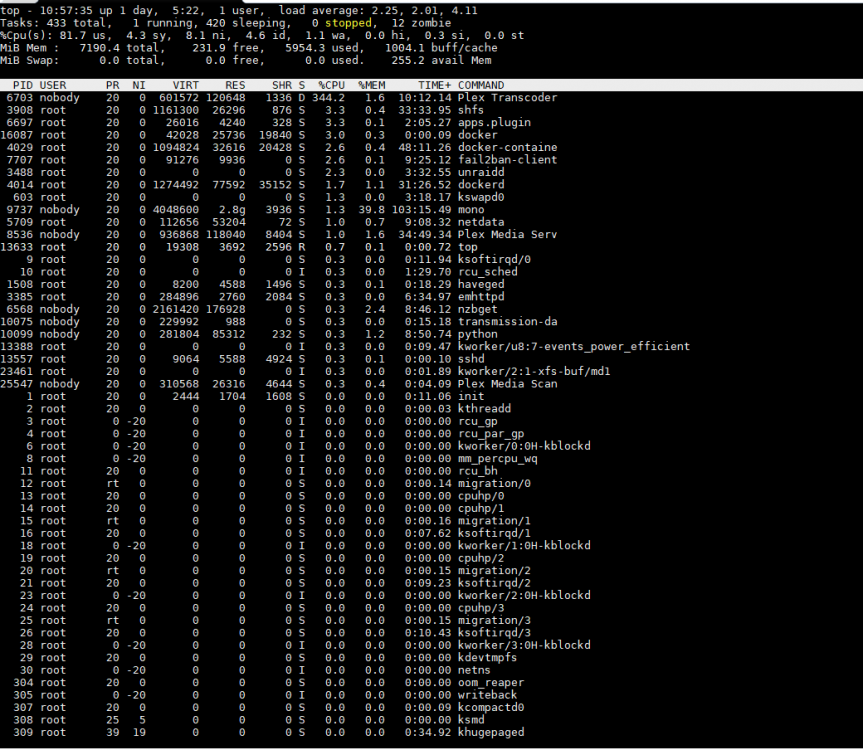Click the emhttpd process name

click(481, 297)
